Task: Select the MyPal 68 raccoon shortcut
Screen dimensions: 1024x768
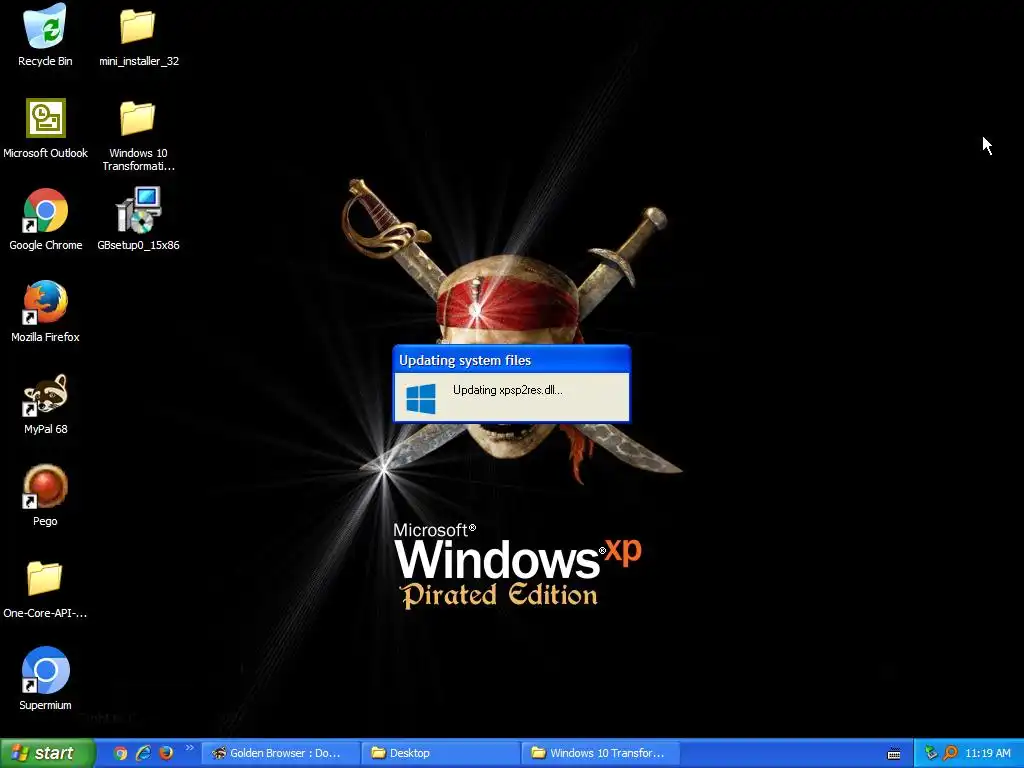Action: tap(45, 404)
